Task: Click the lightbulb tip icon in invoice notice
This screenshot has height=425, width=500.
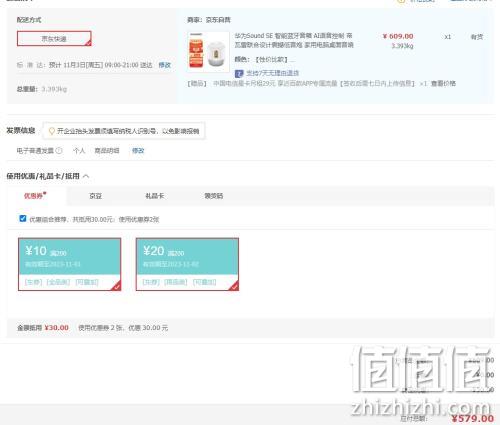Action: (52, 131)
